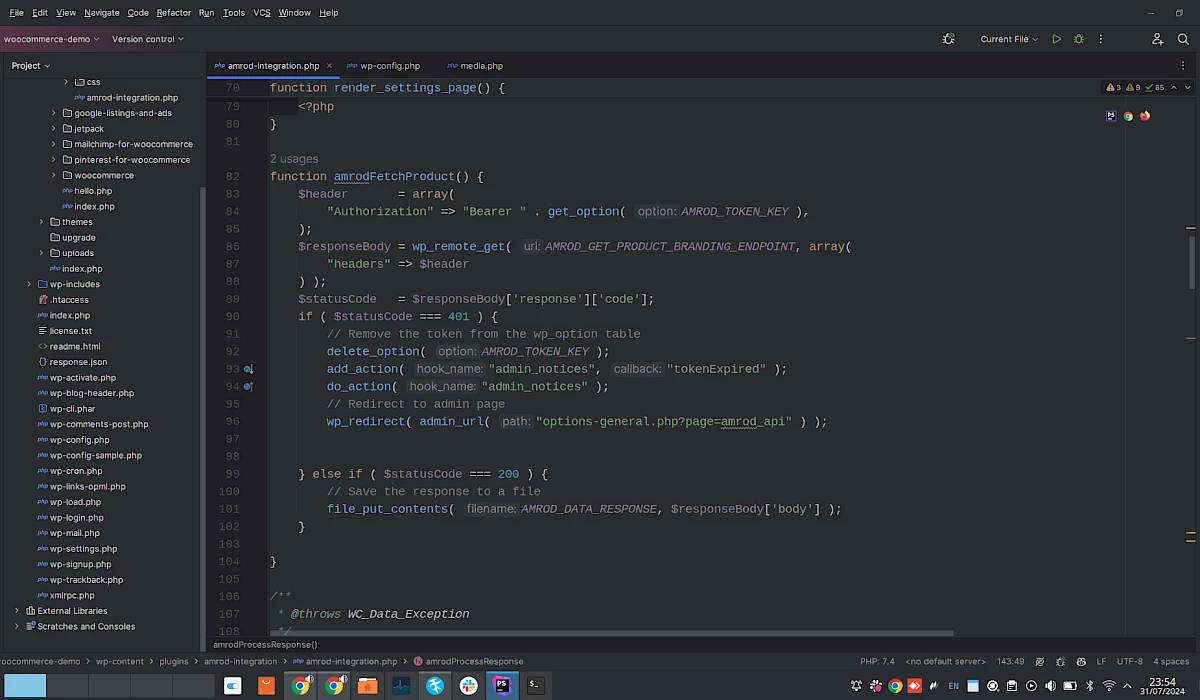Open Slack from the taskbar
The width and height of the screenshot is (1200, 700).
468,685
